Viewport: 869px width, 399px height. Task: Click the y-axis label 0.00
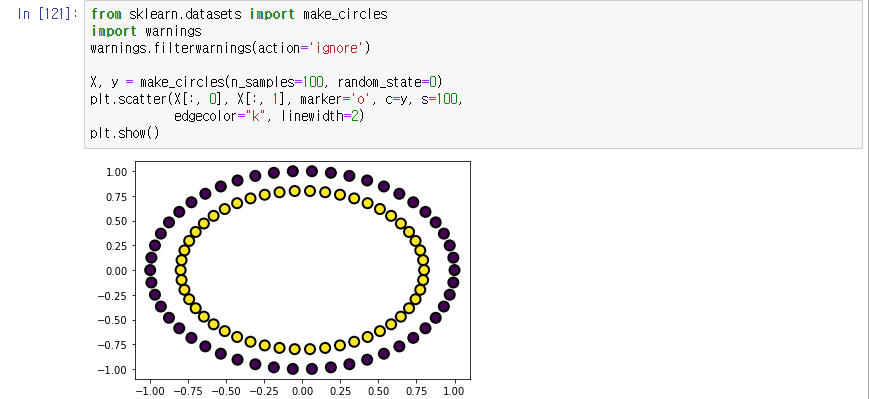[x=116, y=270]
